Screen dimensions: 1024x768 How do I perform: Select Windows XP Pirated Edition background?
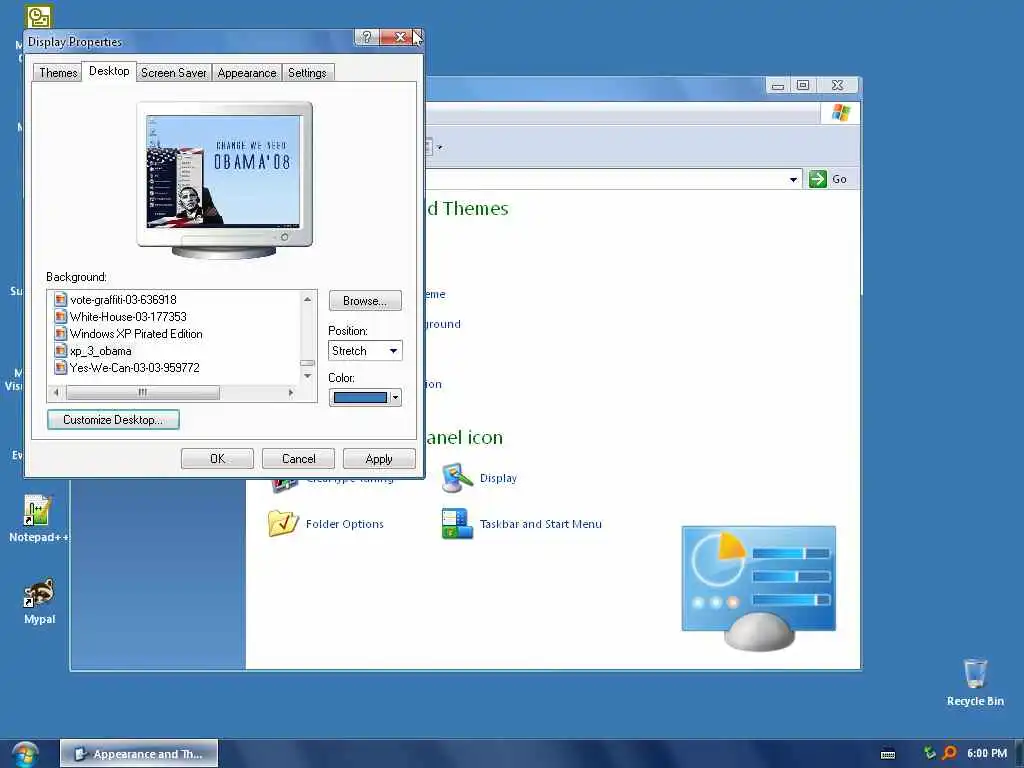tap(136, 334)
